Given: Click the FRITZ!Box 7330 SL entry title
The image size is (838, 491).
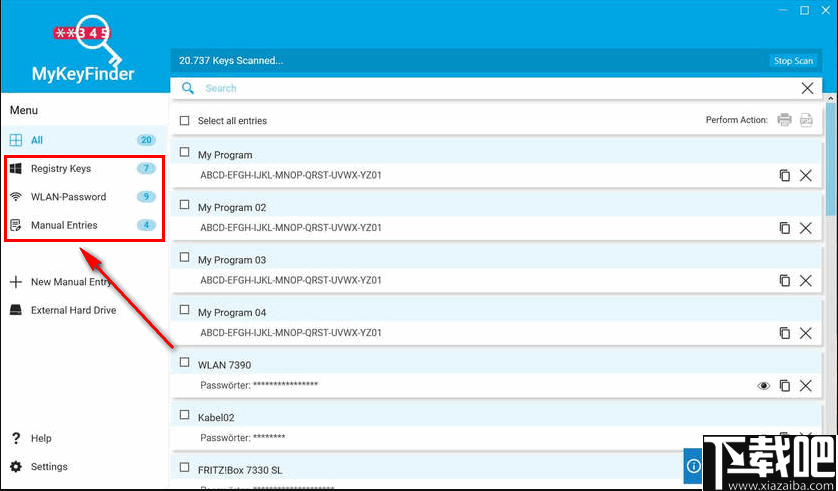Looking at the screenshot, I should click(240, 470).
